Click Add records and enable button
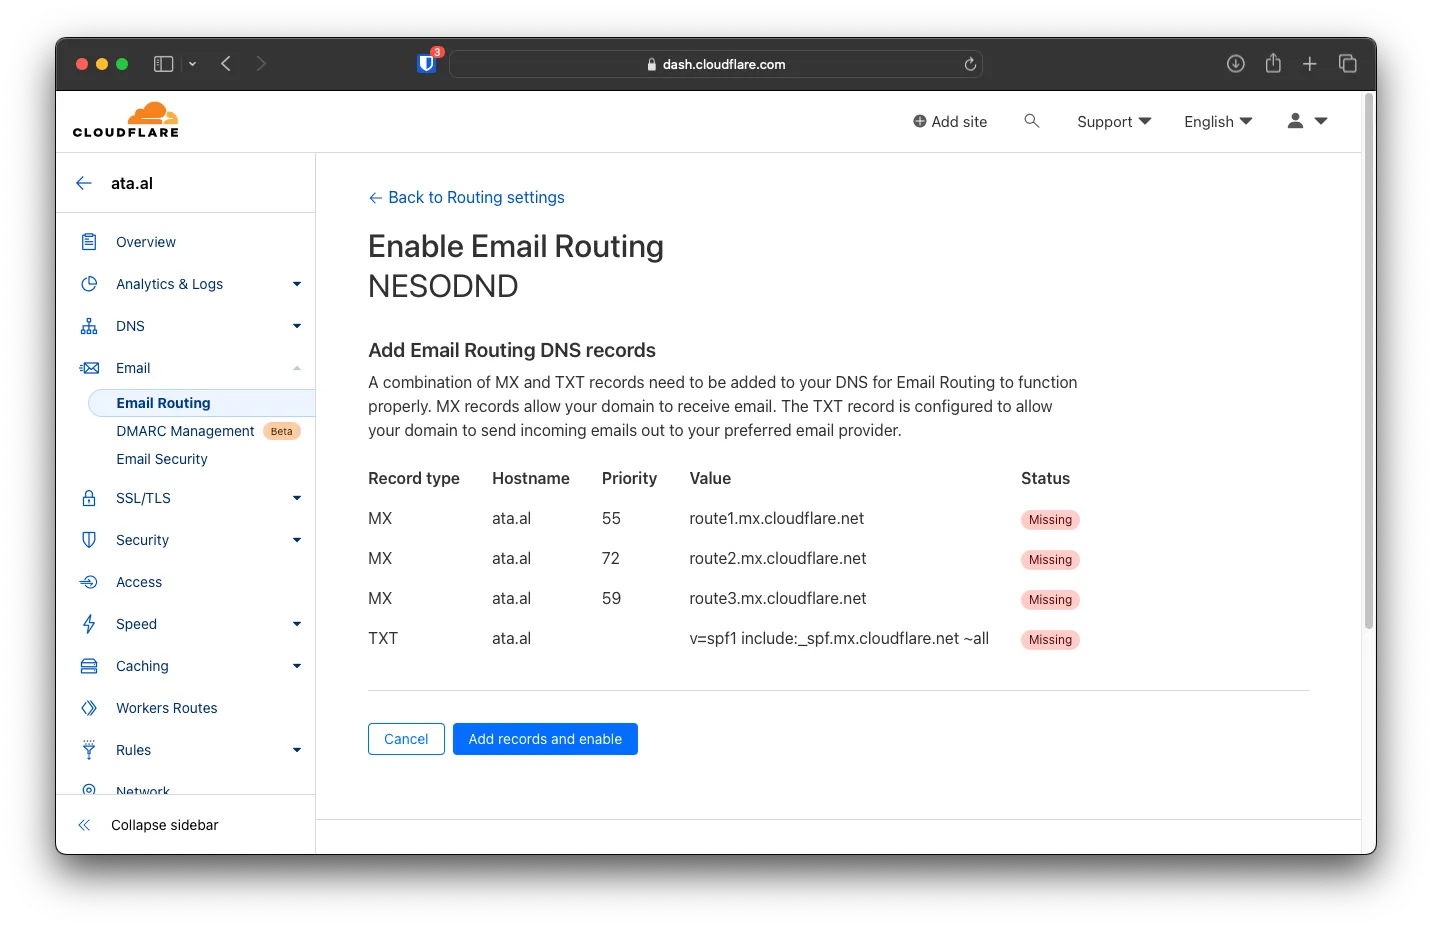Image resolution: width=1432 pixels, height=928 pixels. pyautogui.click(x=545, y=739)
